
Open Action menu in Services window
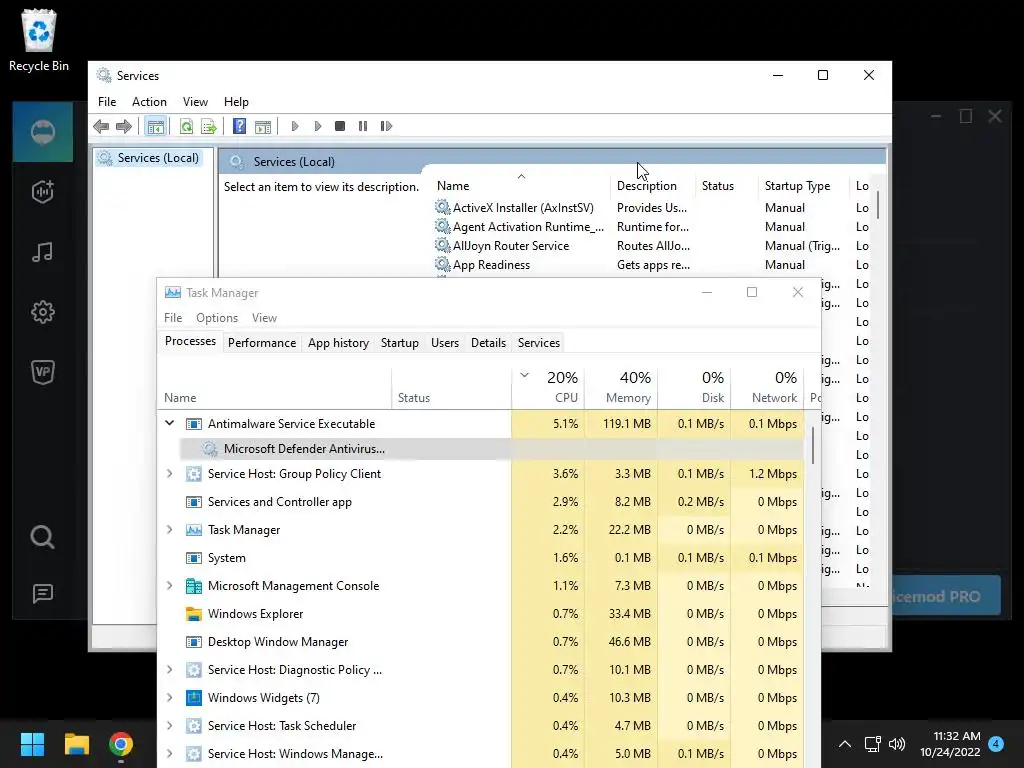pos(149,102)
